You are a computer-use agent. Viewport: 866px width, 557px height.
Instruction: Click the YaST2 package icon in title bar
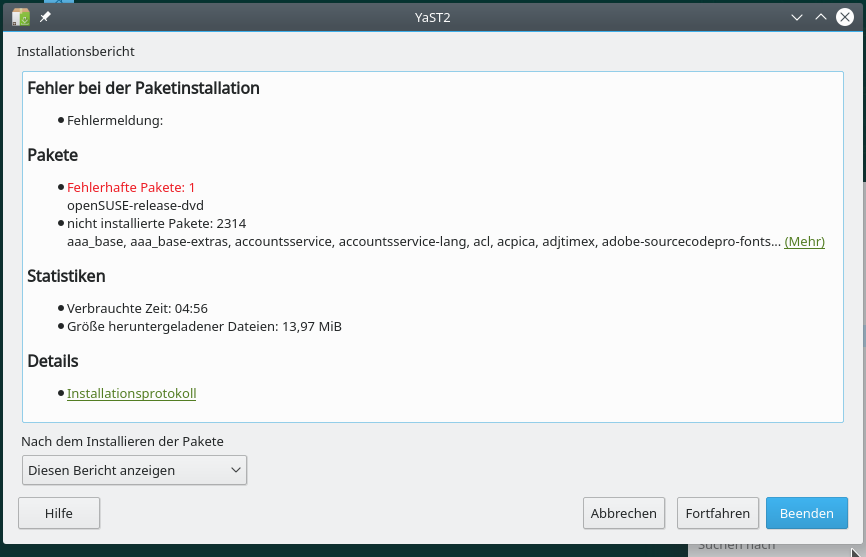pyautogui.click(x=21, y=17)
